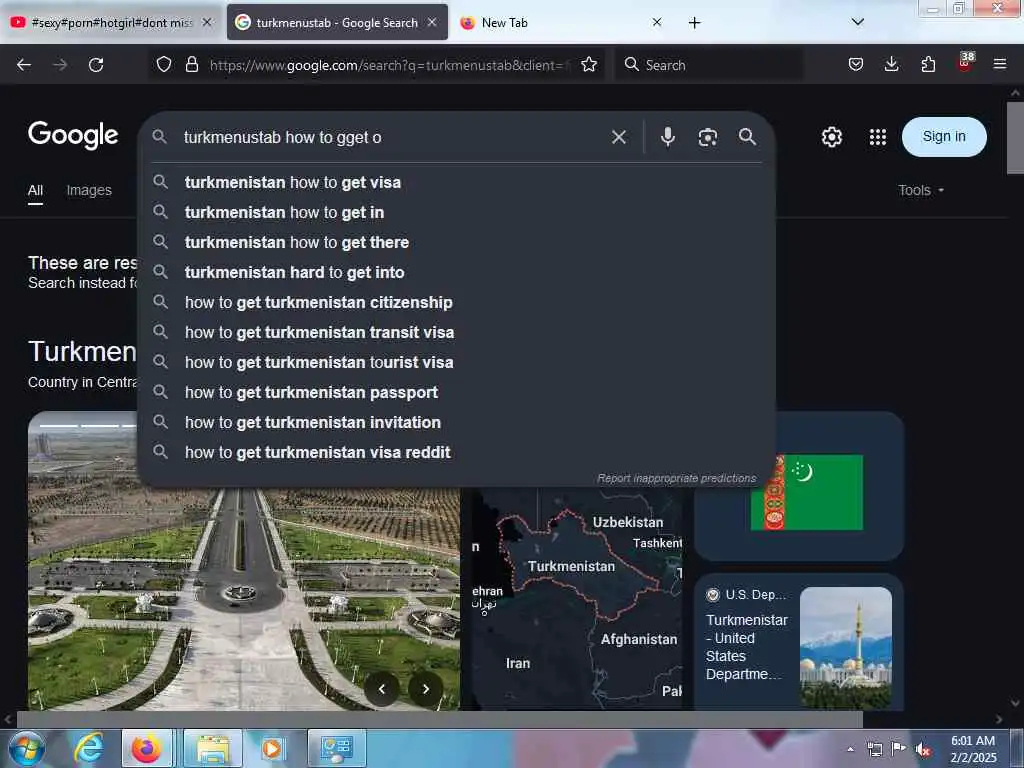The height and width of the screenshot is (768, 1024).
Task: Click the Firefox icon on the taskbar
Action: click(147, 748)
